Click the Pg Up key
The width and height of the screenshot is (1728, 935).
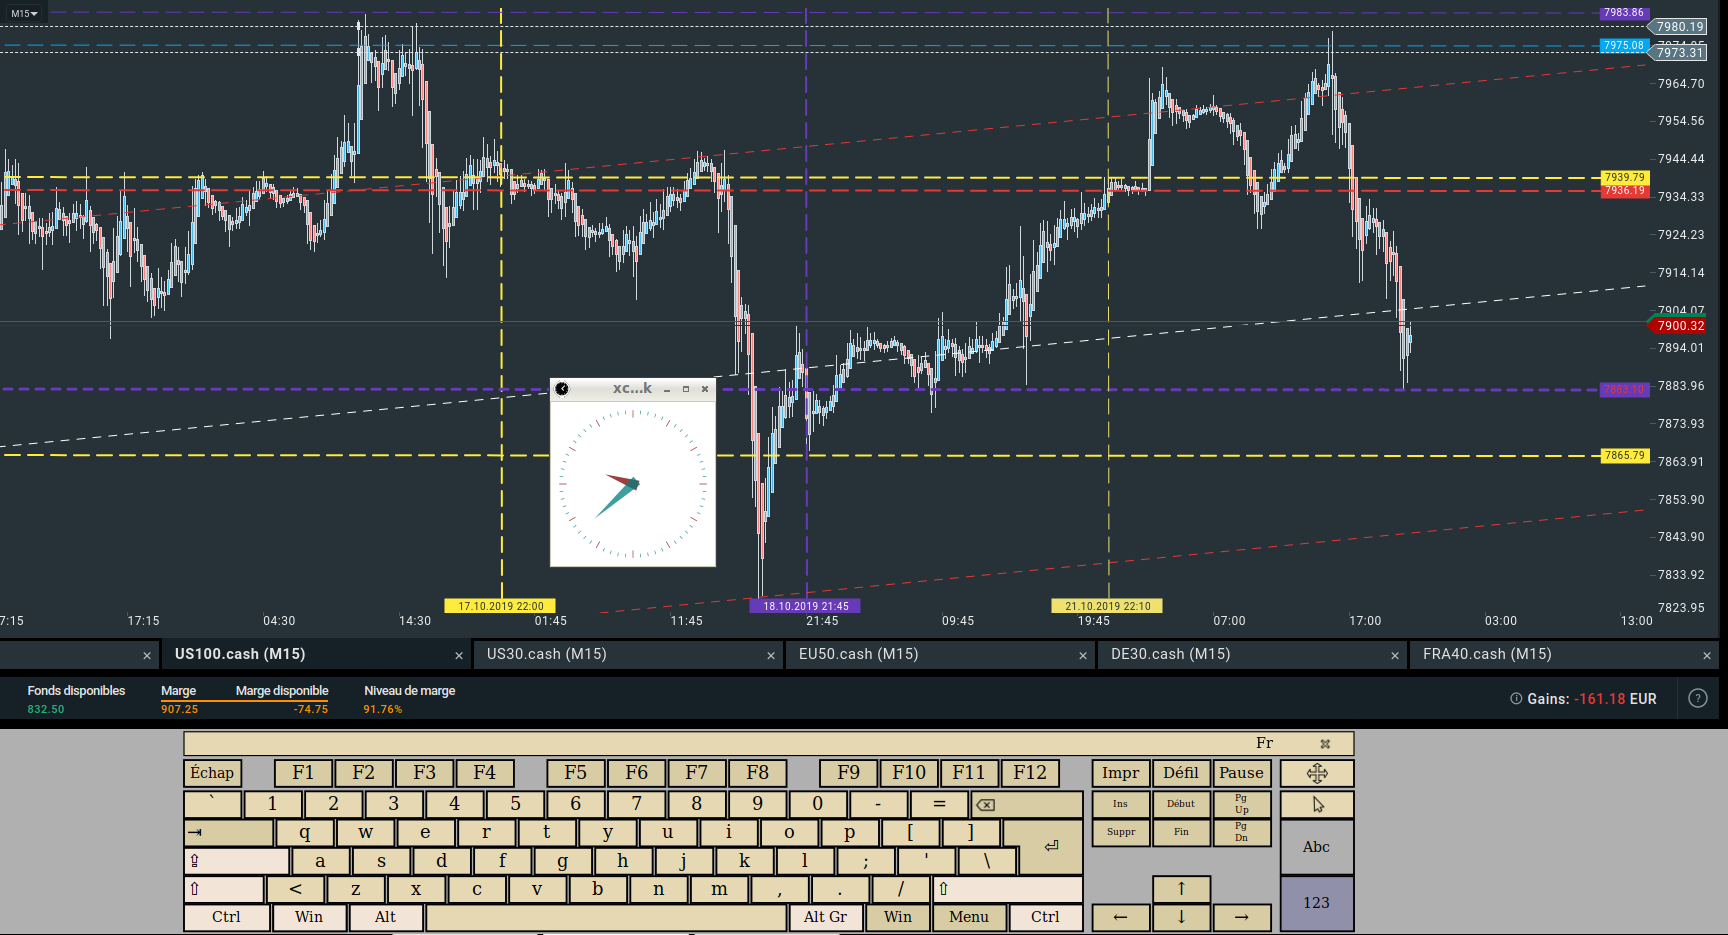tap(1241, 804)
